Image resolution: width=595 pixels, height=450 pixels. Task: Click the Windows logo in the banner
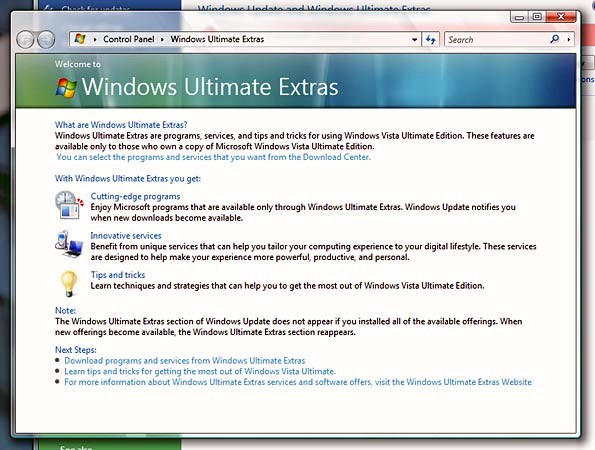click(x=66, y=88)
